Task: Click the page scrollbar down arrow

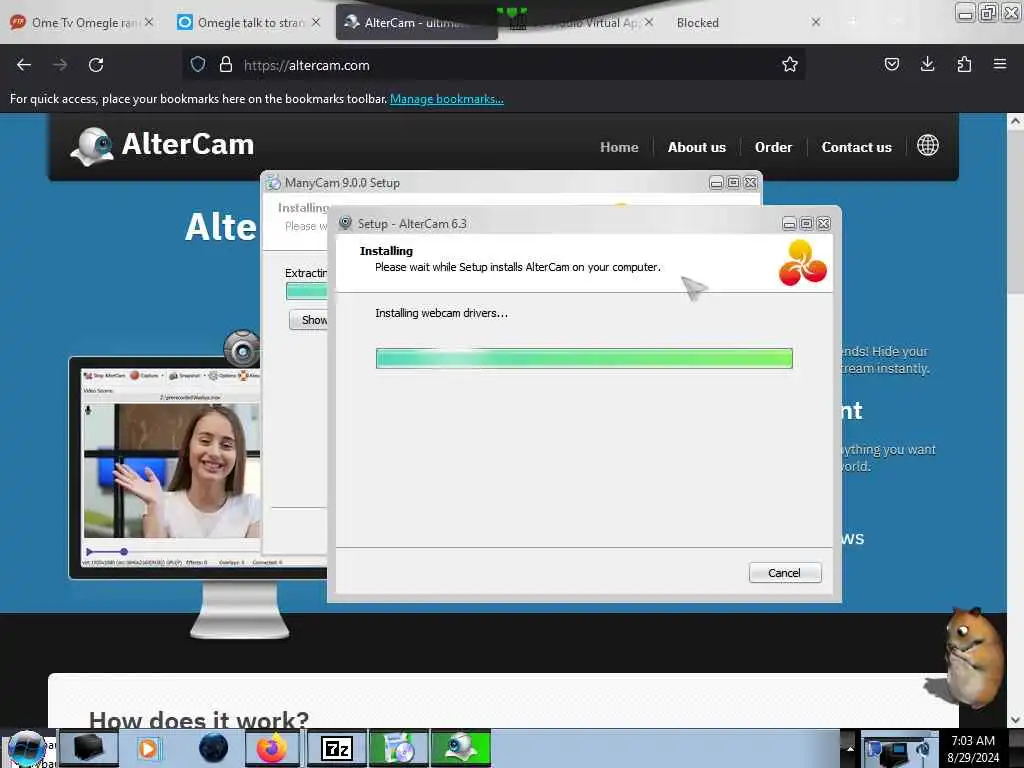Action: point(1015,720)
